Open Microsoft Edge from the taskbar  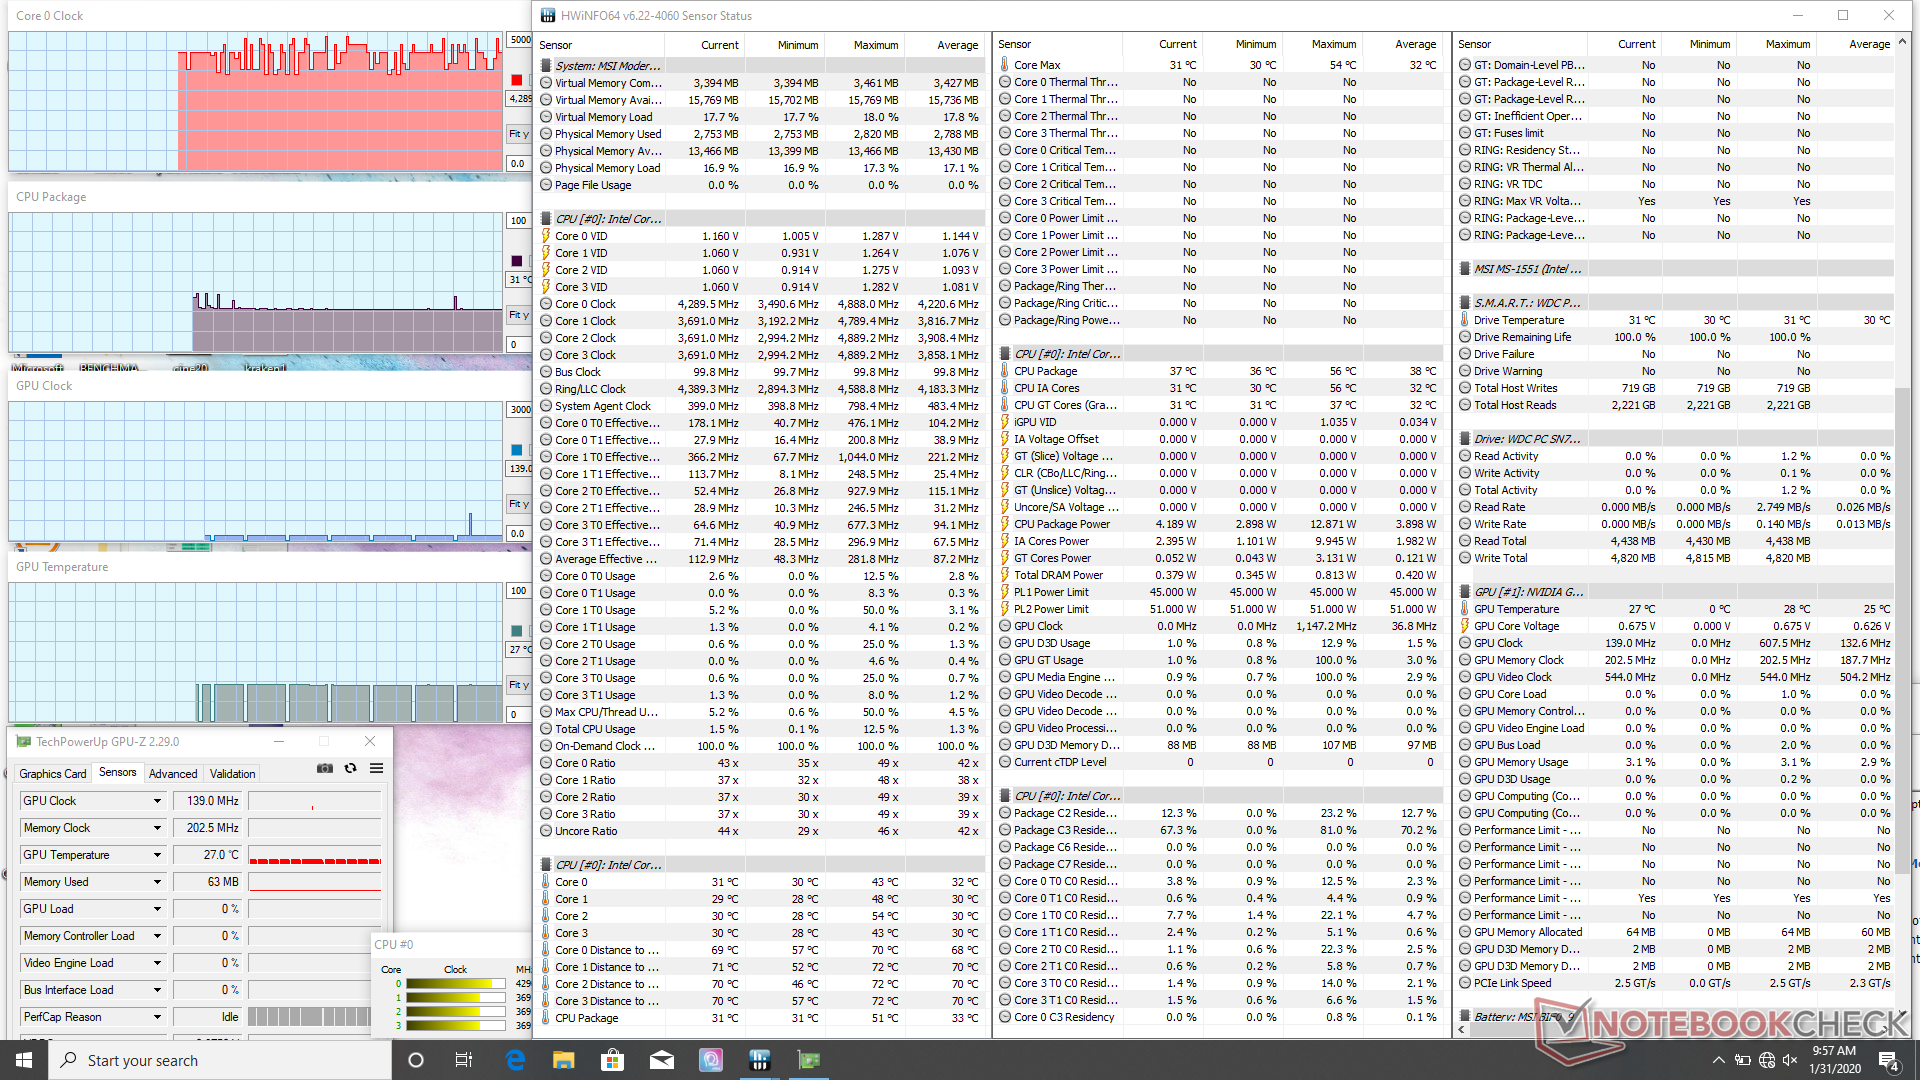(515, 1060)
